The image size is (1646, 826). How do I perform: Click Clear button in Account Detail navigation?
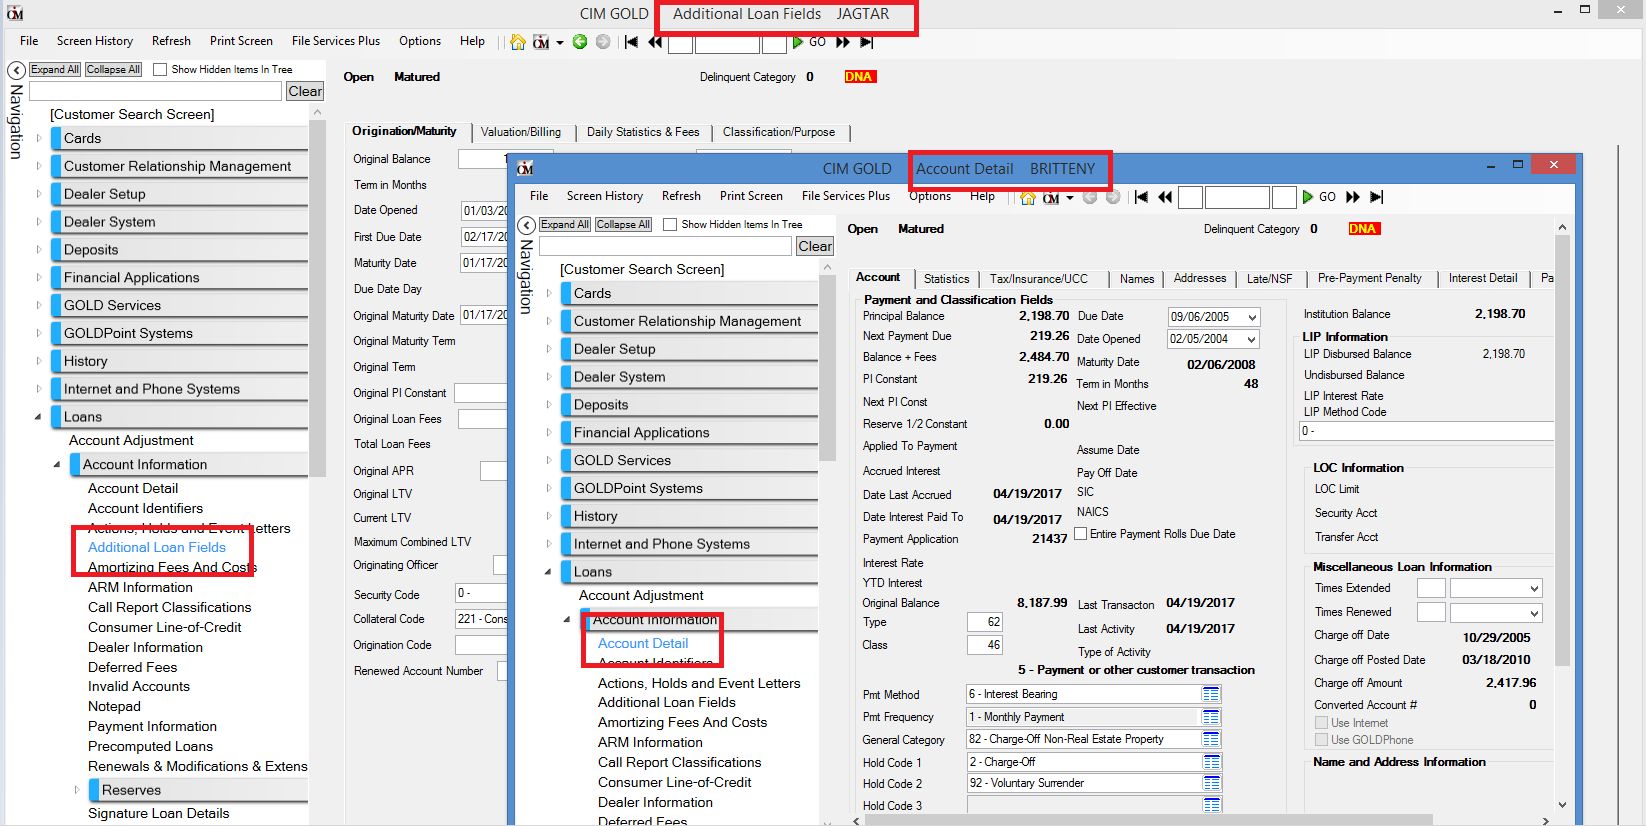pos(815,246)
